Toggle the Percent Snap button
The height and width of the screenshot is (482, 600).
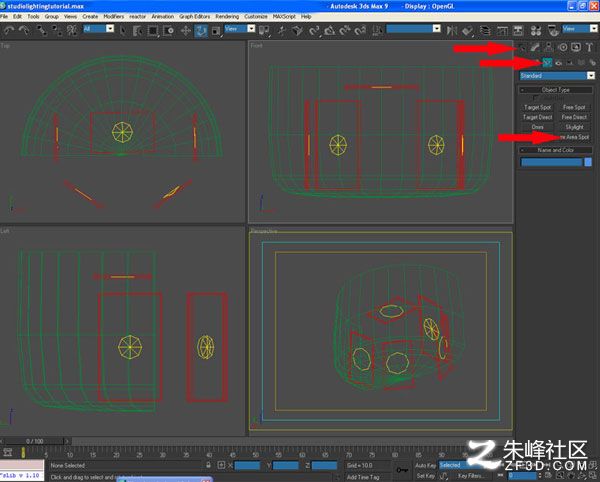click(345, 30)
